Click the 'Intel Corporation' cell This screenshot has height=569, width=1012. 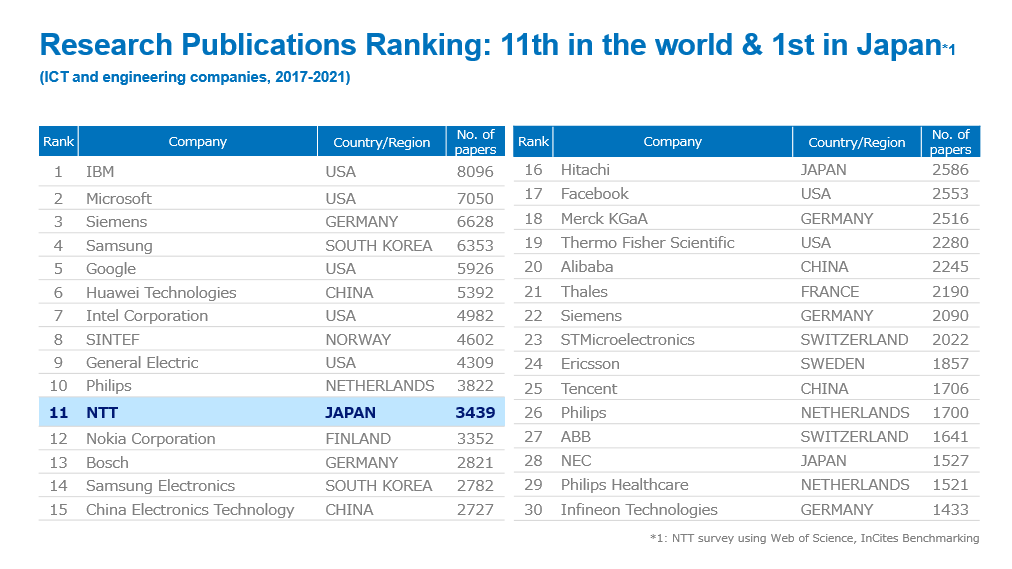[x=147, y=316]
